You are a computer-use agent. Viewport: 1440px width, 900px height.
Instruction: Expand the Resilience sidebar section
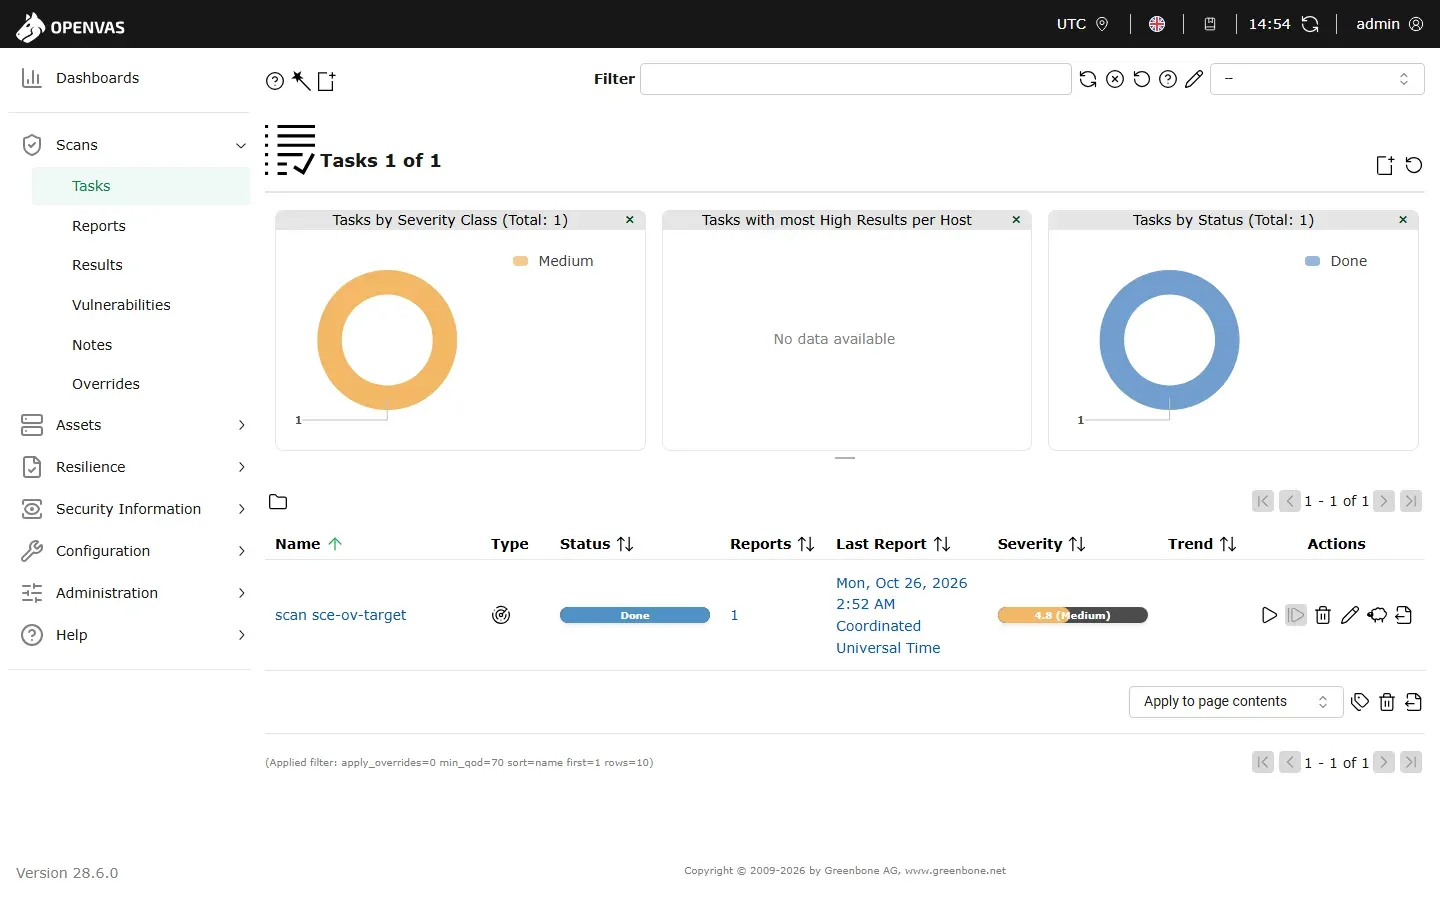(x=241, y=467)
